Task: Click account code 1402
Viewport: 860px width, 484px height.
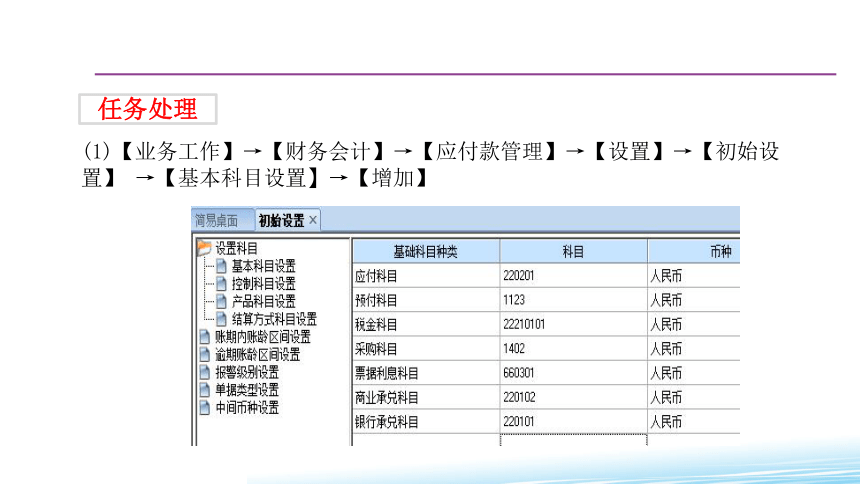Action: pos(514,348)
